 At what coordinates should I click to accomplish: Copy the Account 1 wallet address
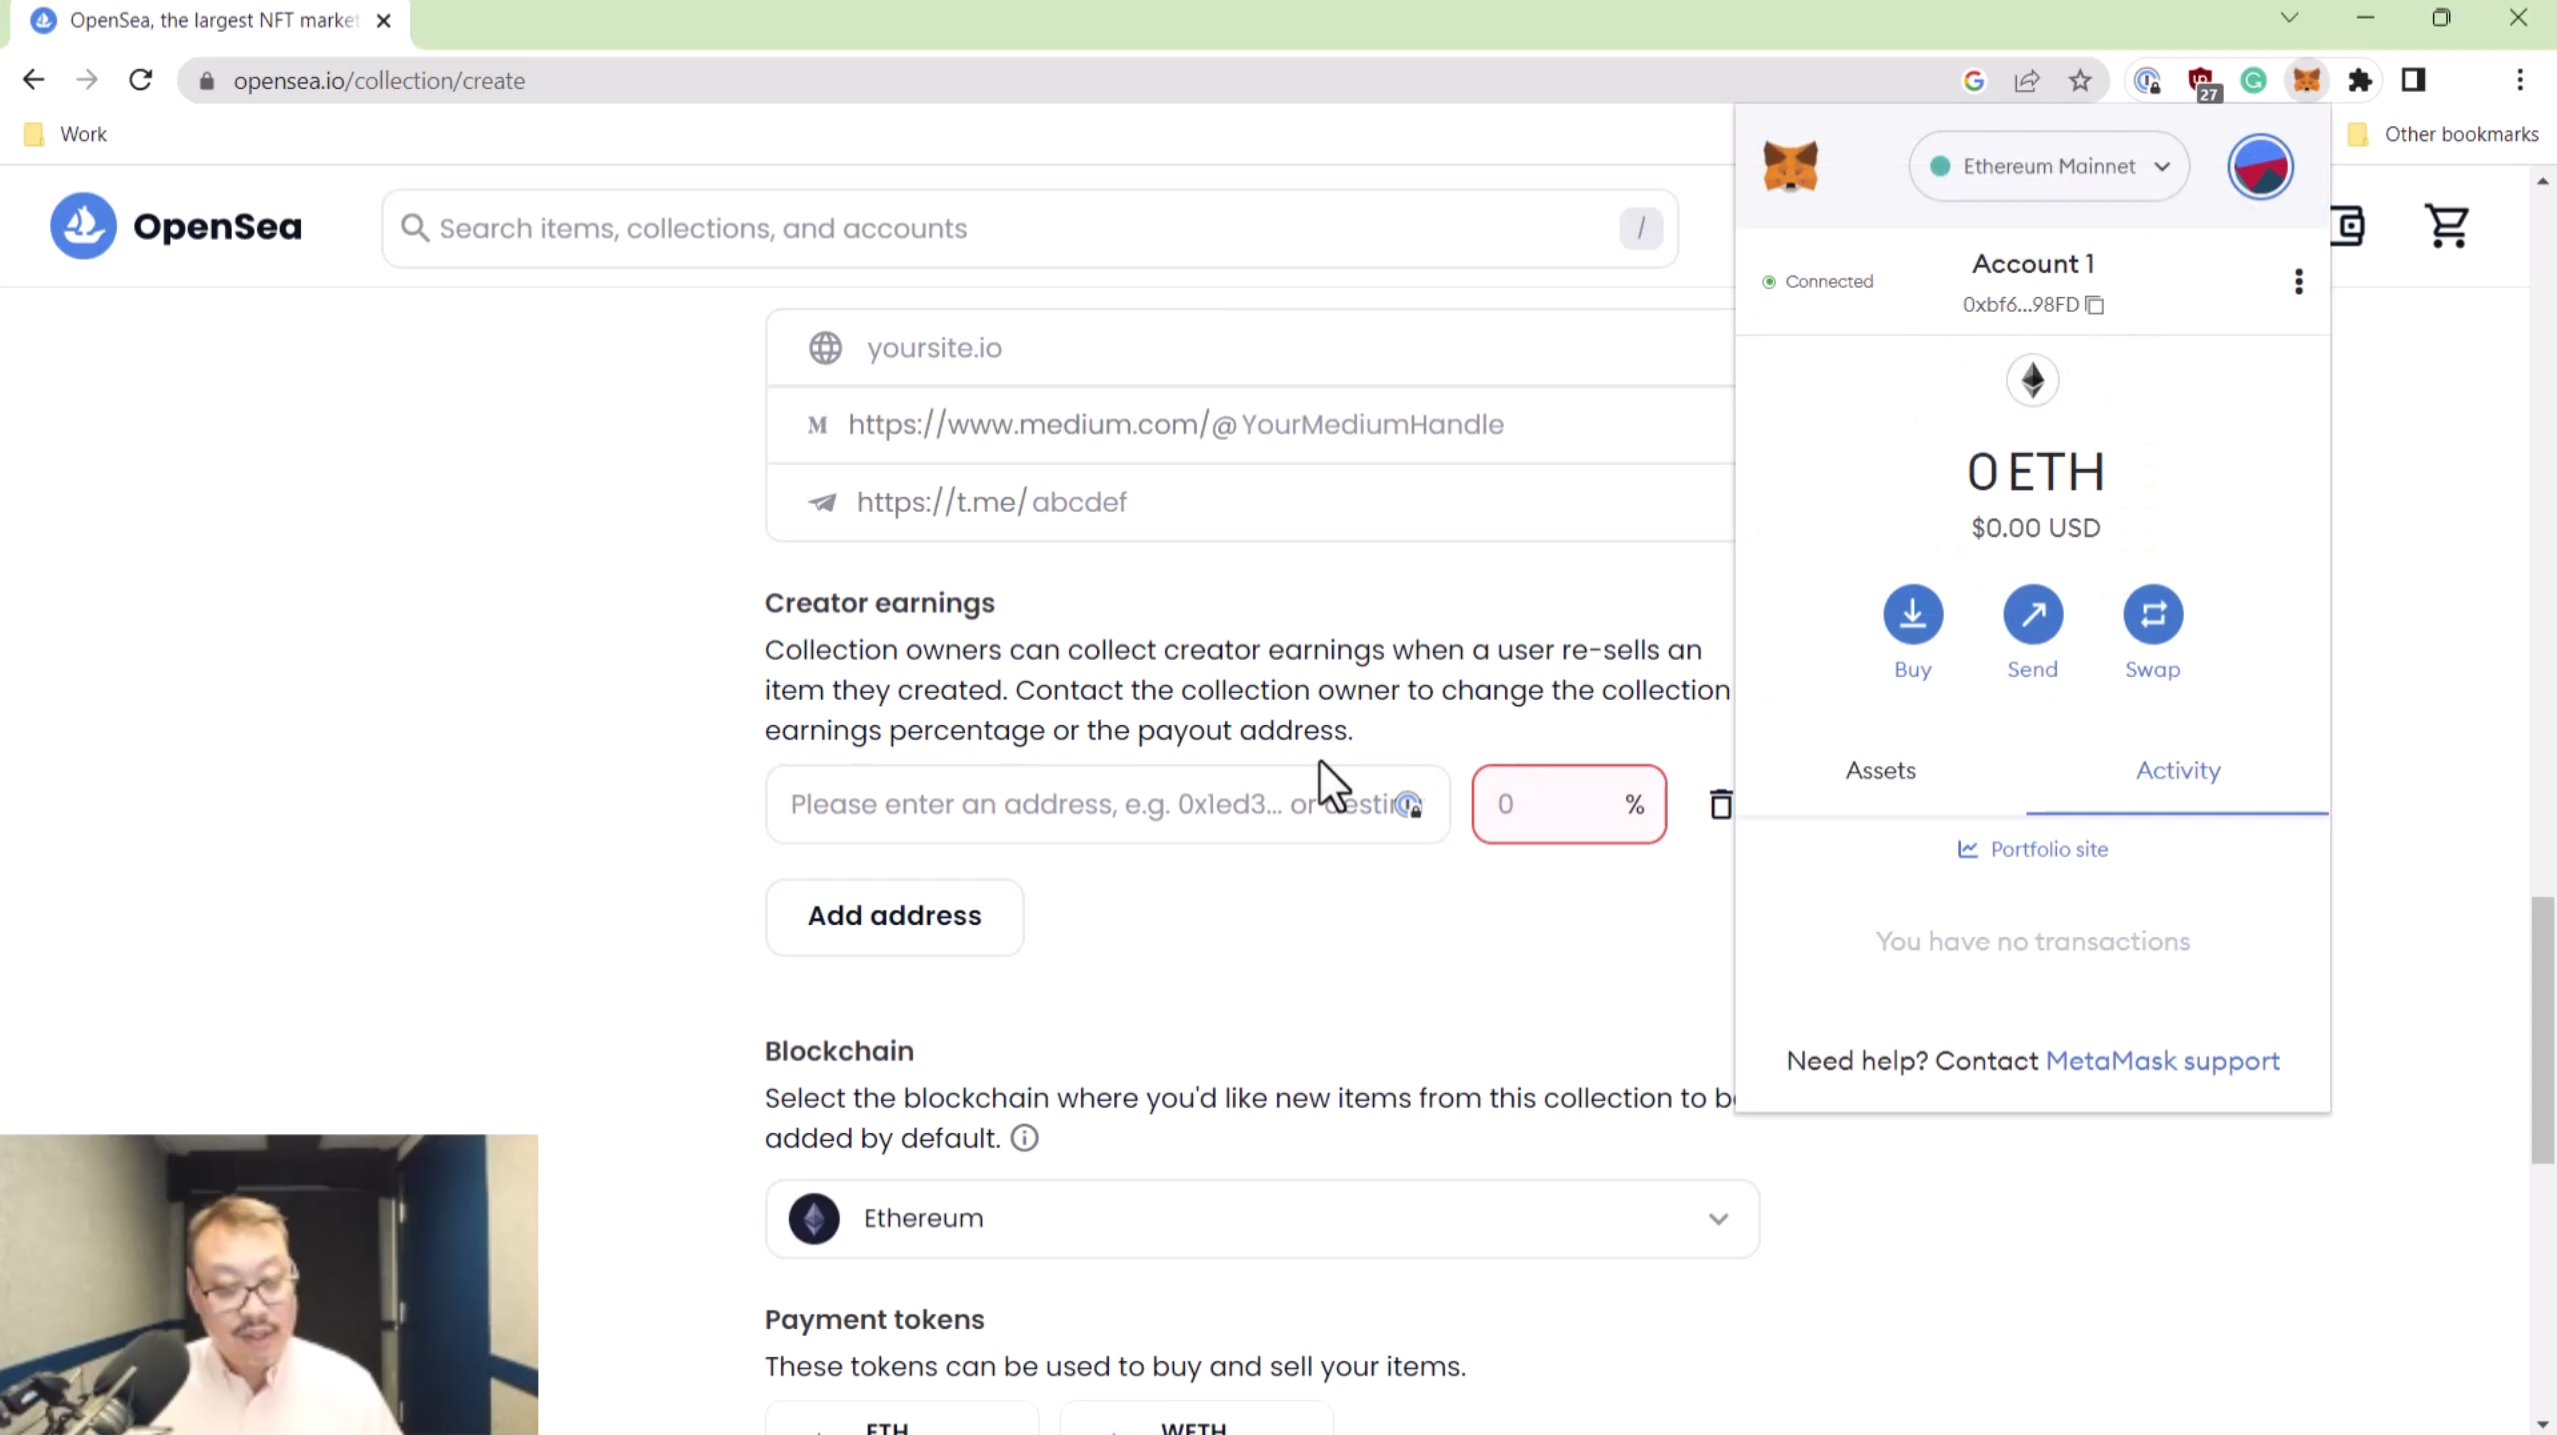2095,305
